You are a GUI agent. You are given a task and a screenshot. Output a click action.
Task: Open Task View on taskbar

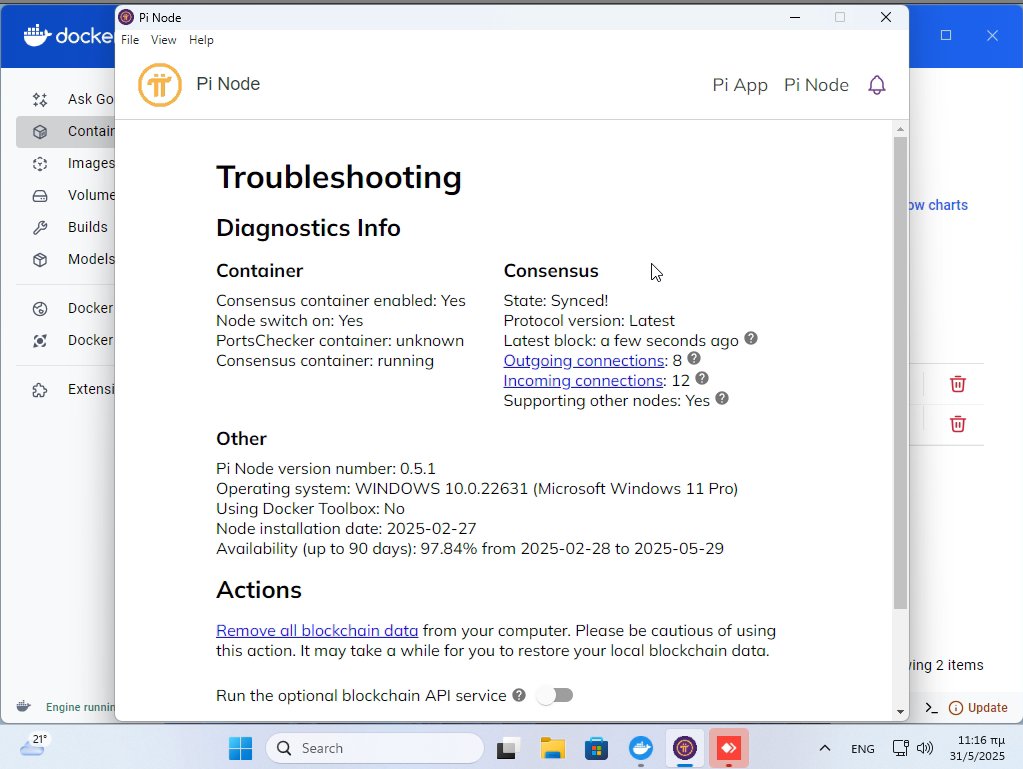click(x=508, y=748)
